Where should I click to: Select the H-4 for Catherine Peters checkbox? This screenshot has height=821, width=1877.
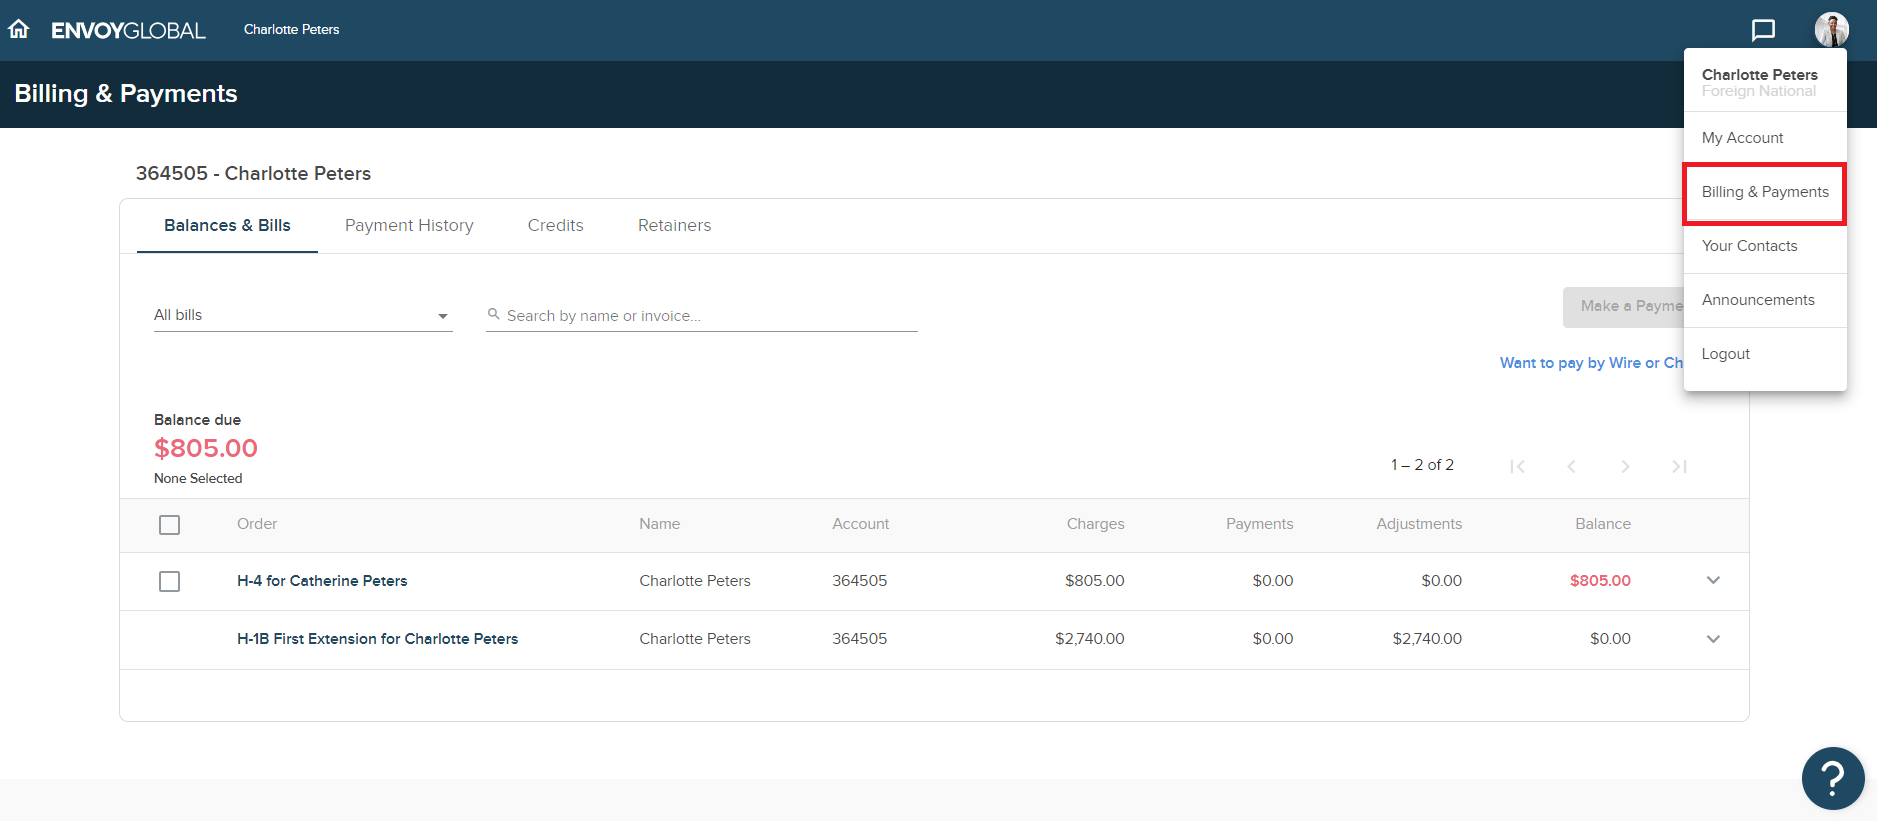click(x=170, y=581)
